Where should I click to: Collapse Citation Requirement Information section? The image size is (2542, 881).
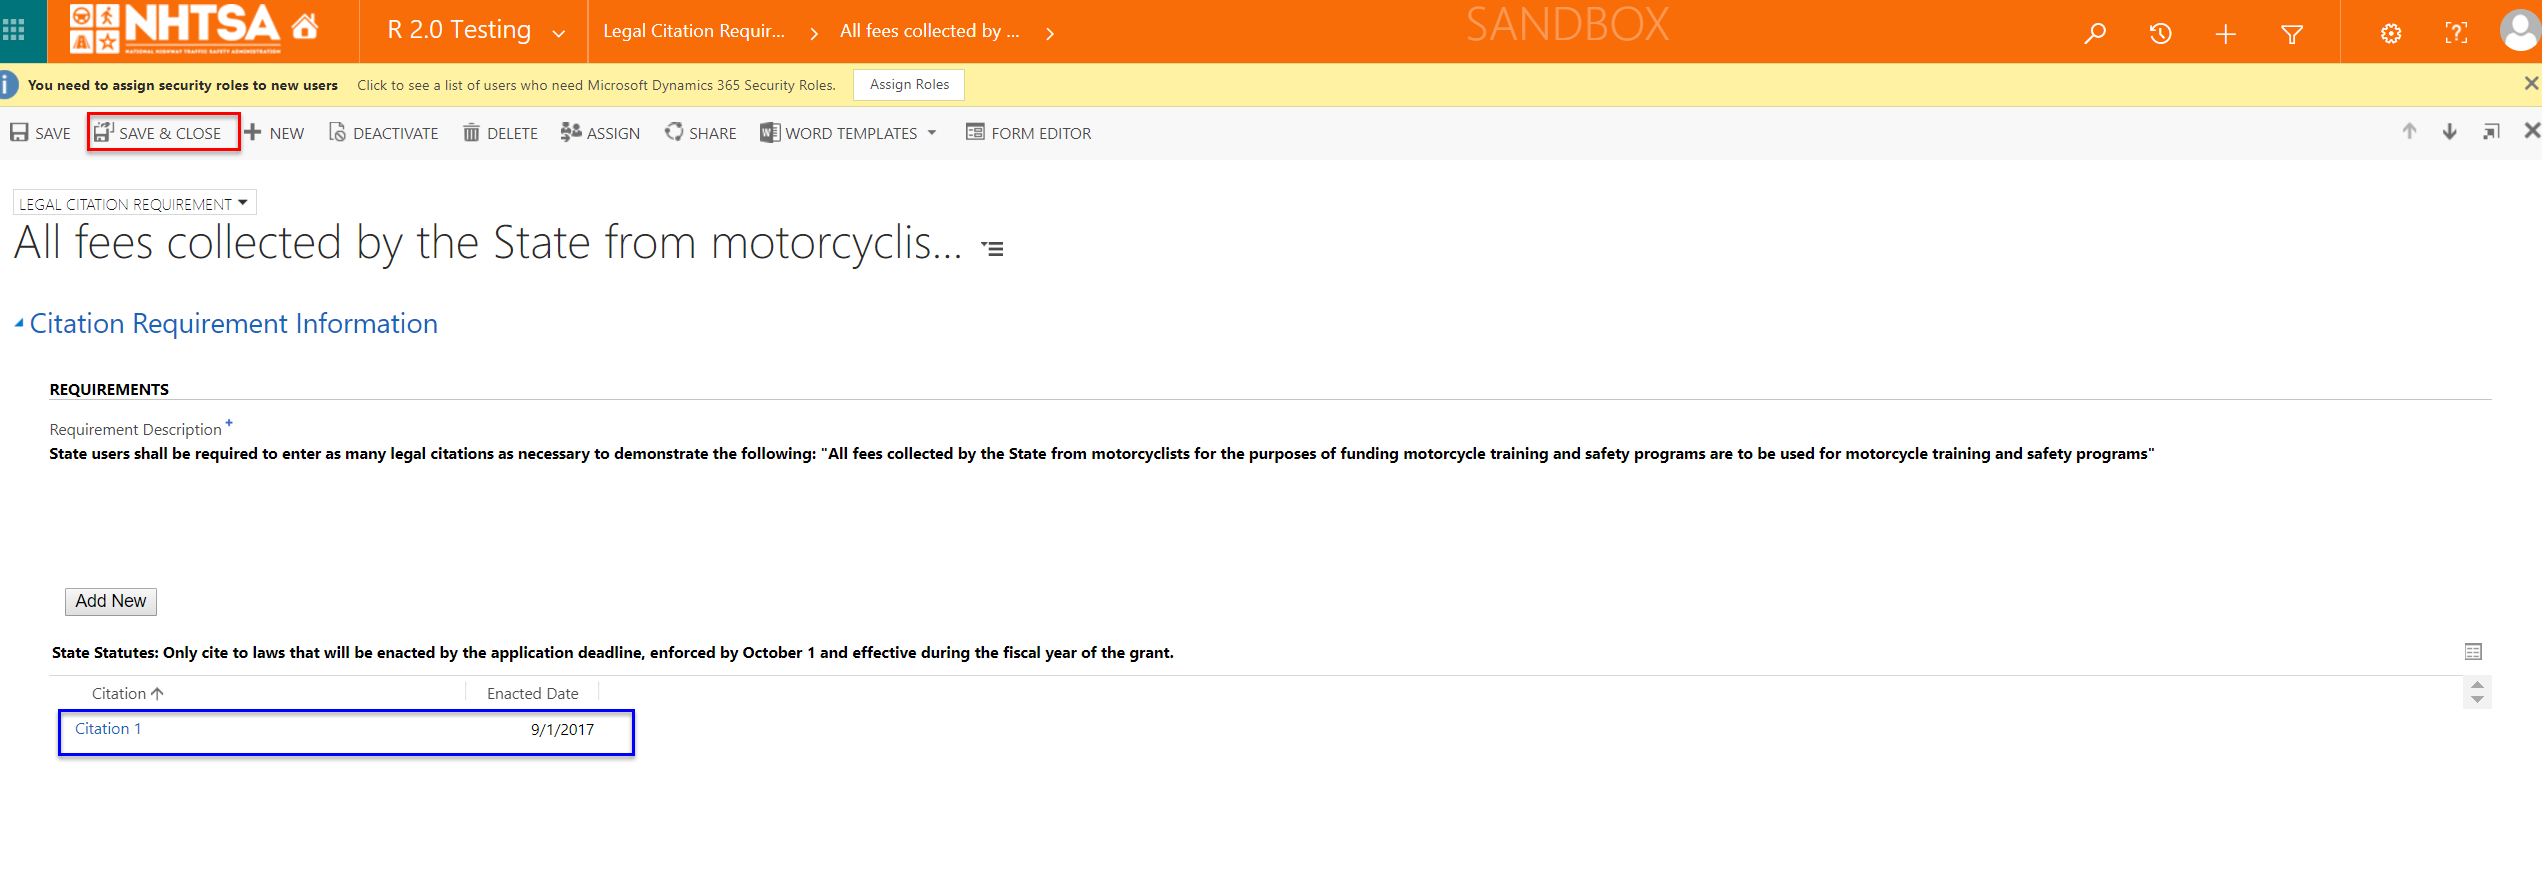coord(19,323)
